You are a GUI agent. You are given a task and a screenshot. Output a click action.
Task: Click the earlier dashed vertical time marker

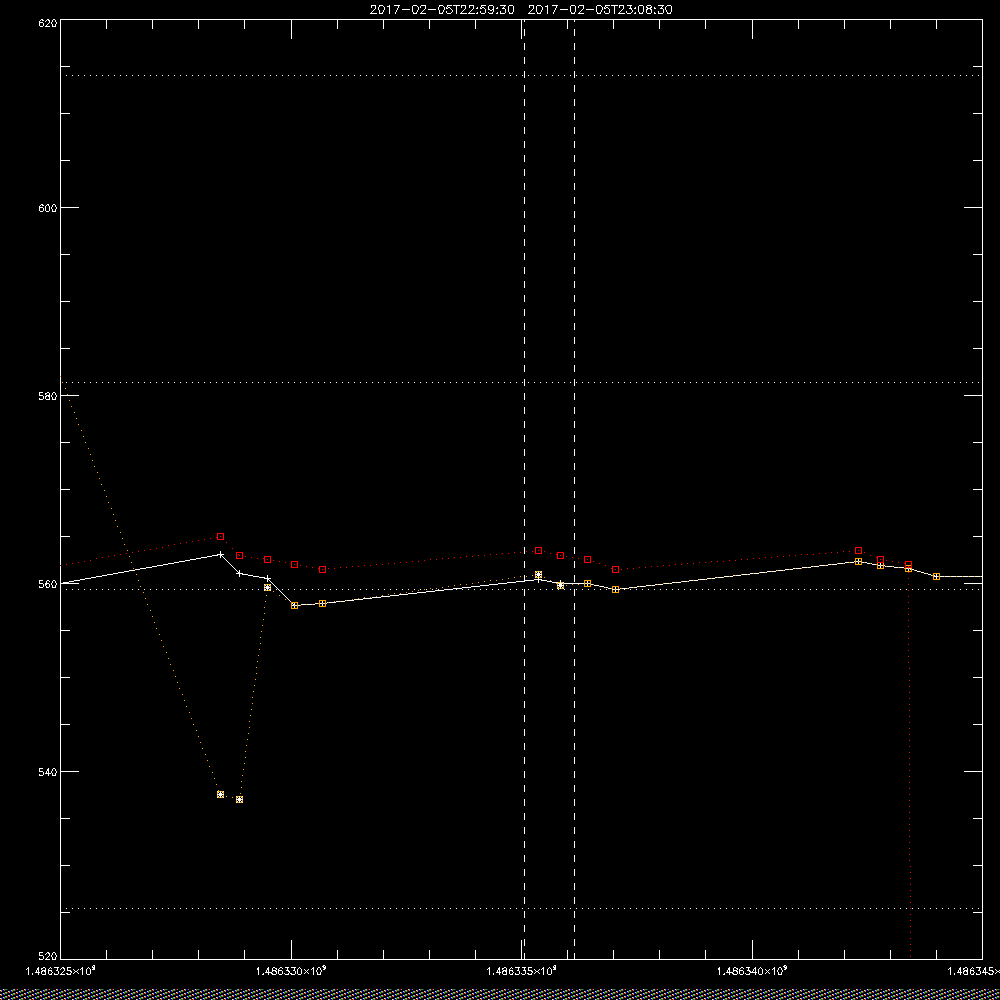tap(524, 489)
